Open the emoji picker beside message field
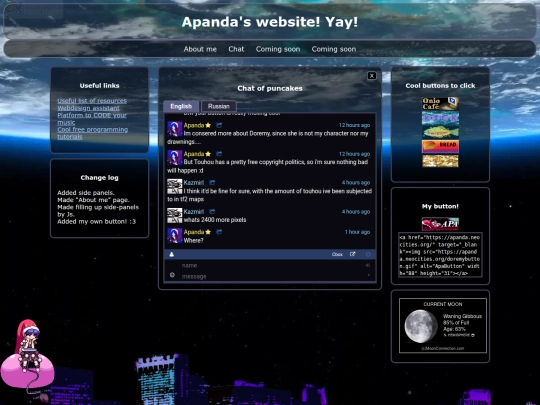 [x=172, y=275]
